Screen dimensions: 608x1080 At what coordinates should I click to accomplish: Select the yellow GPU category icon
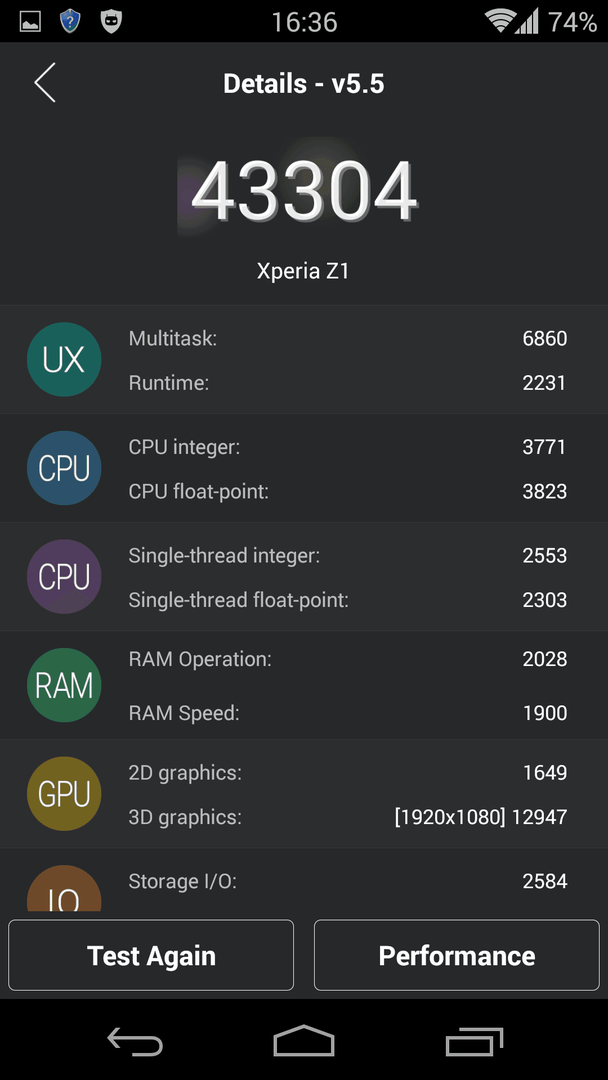pos(64,793)
